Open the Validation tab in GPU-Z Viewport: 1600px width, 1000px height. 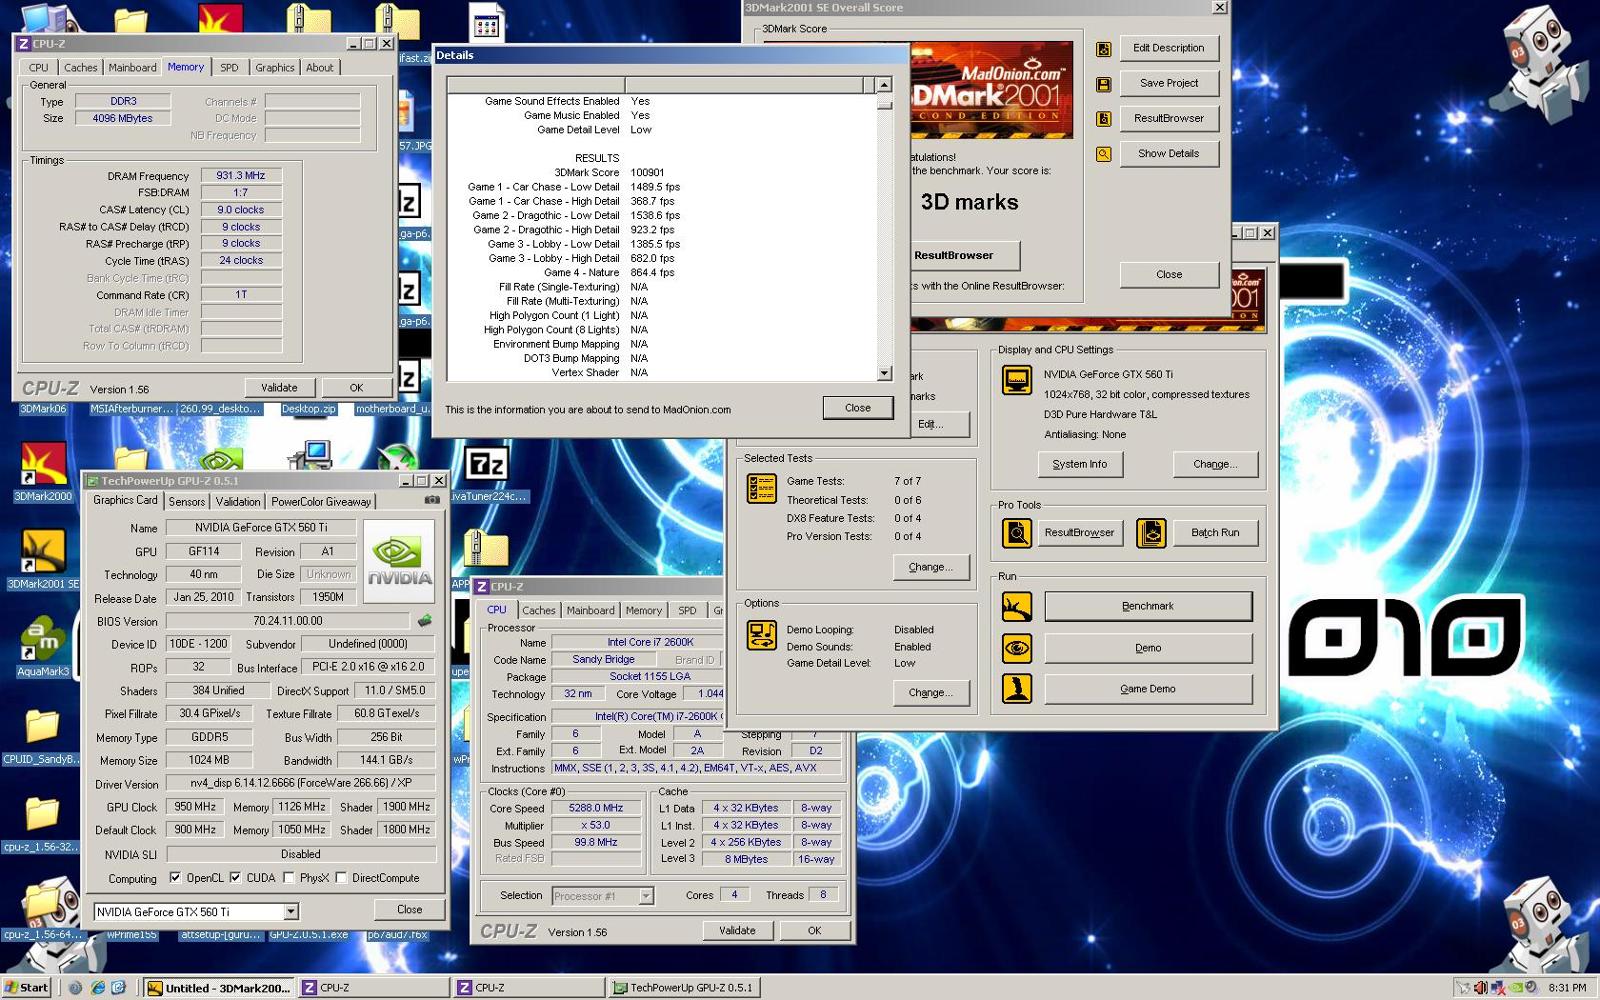pos(238,502)
